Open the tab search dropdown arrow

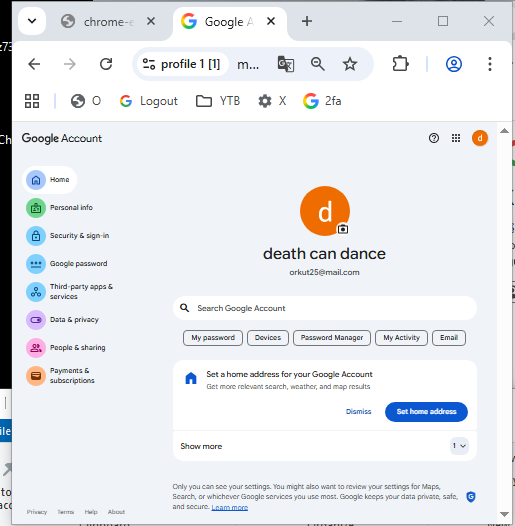[x=32, y=21]
